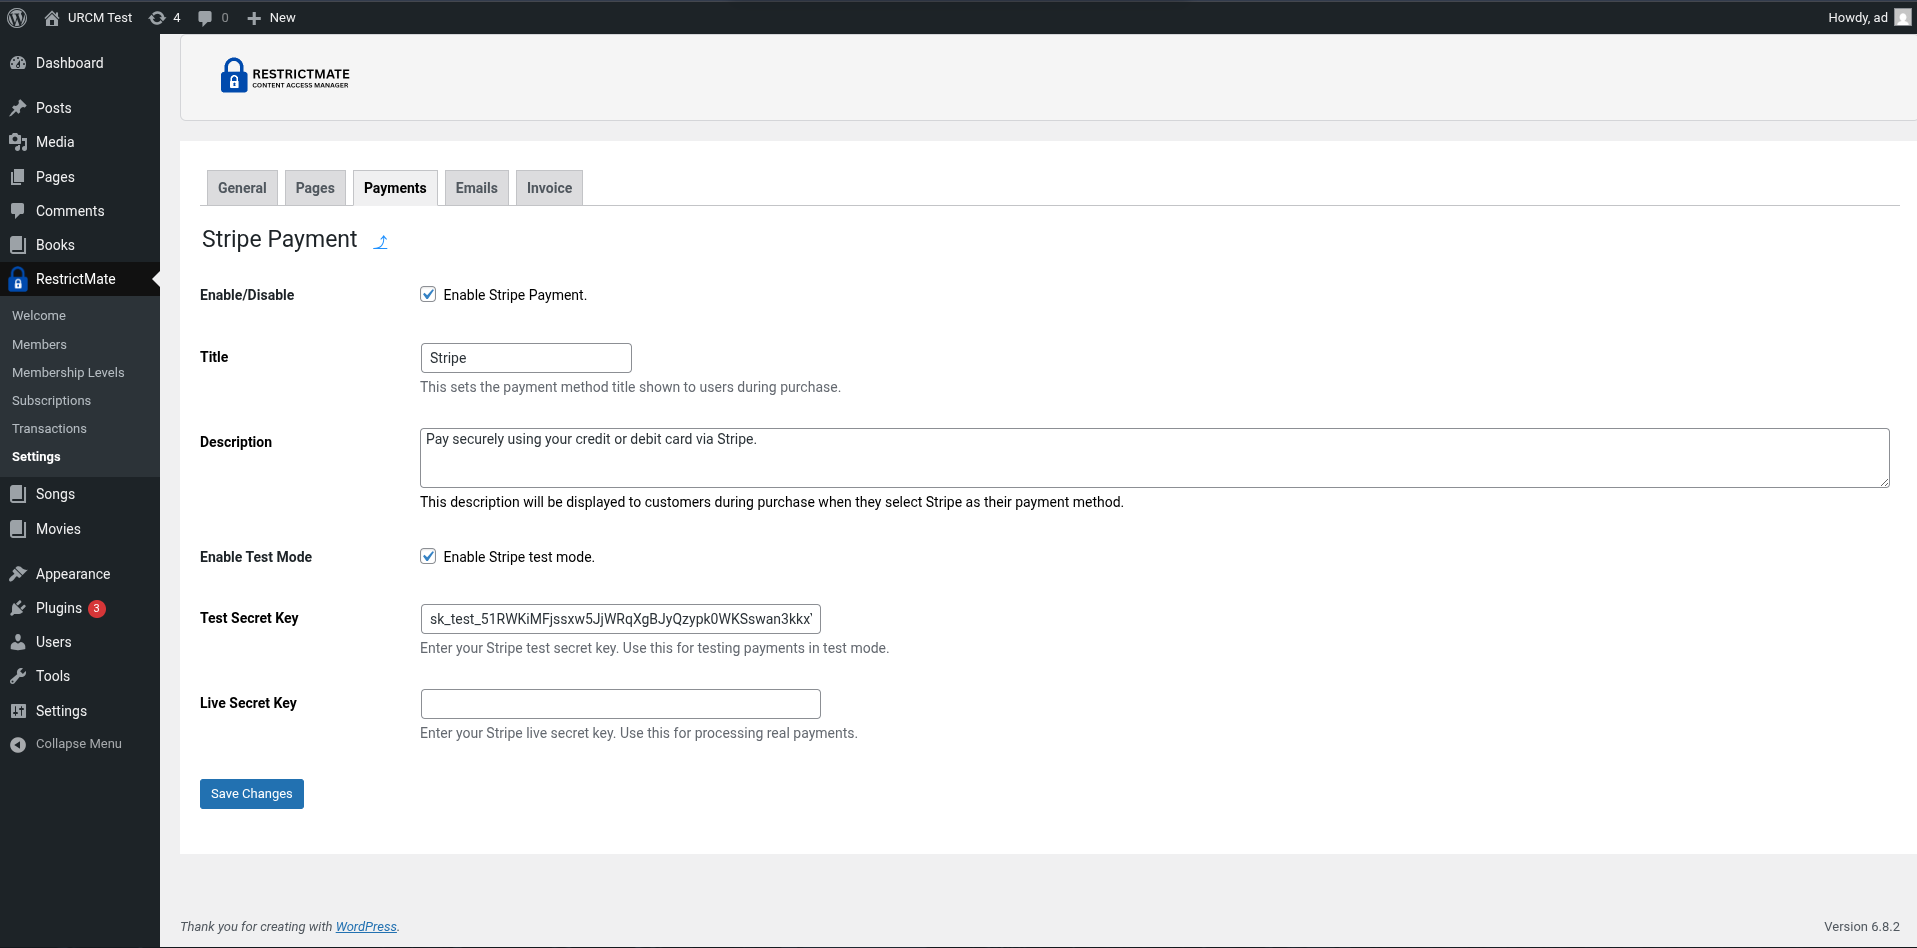
Task: Click the Media icon in sidebar
Action: [18, 142]
